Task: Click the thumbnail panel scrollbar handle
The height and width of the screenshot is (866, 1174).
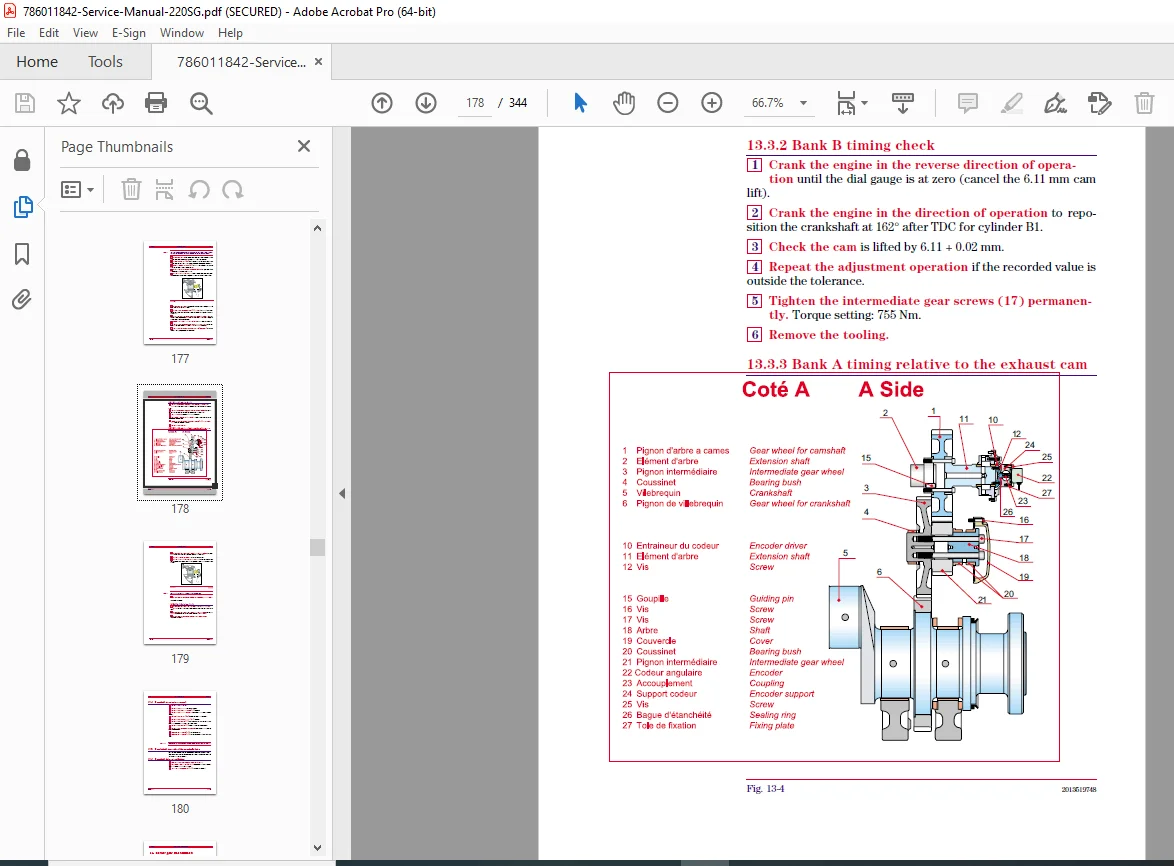Action: [x=317, y=547]
